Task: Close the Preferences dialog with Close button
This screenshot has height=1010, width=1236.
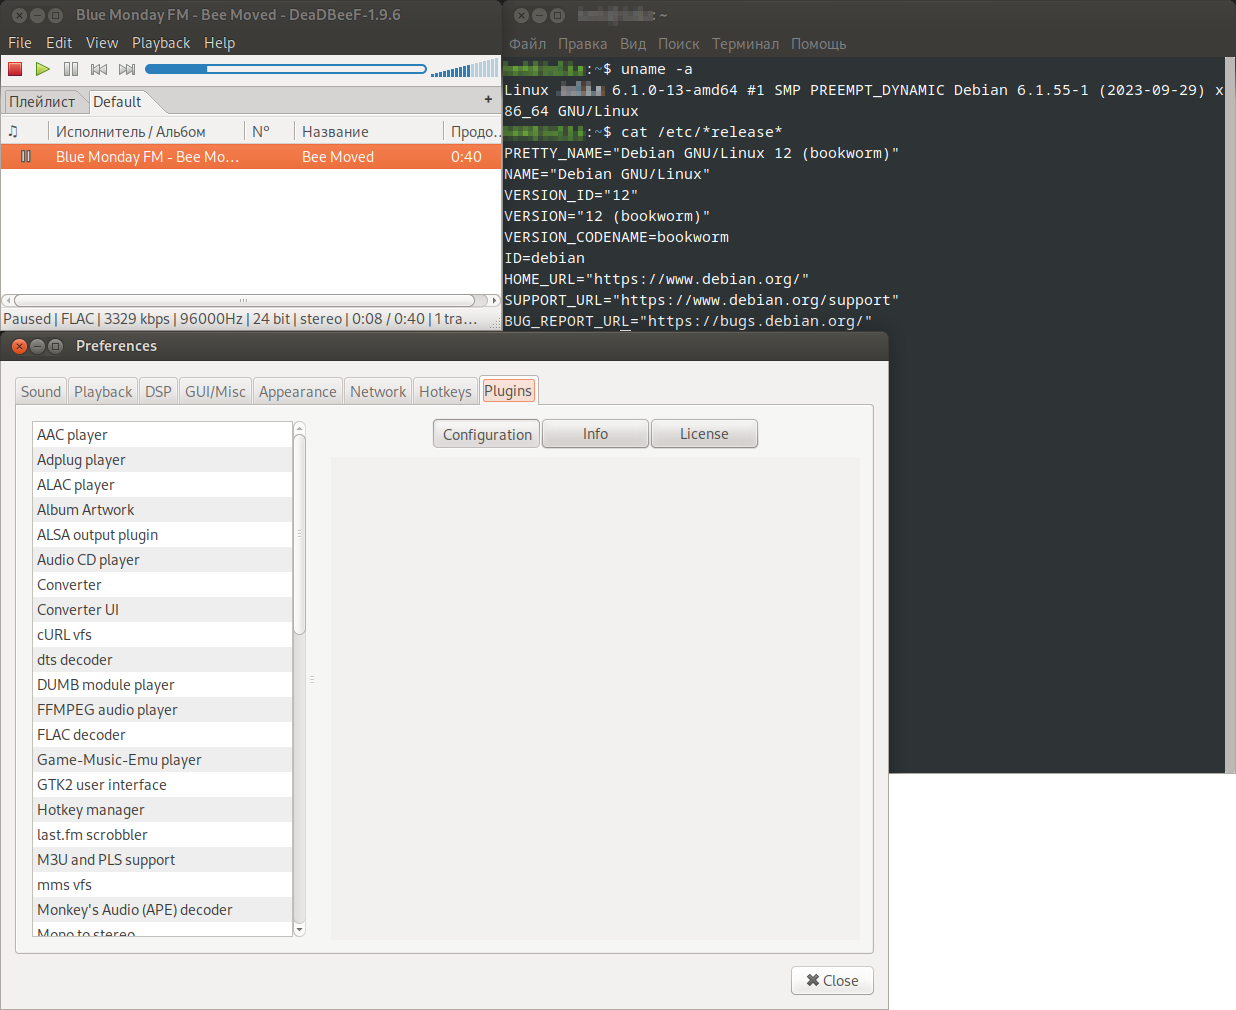Action: point(832,980)
